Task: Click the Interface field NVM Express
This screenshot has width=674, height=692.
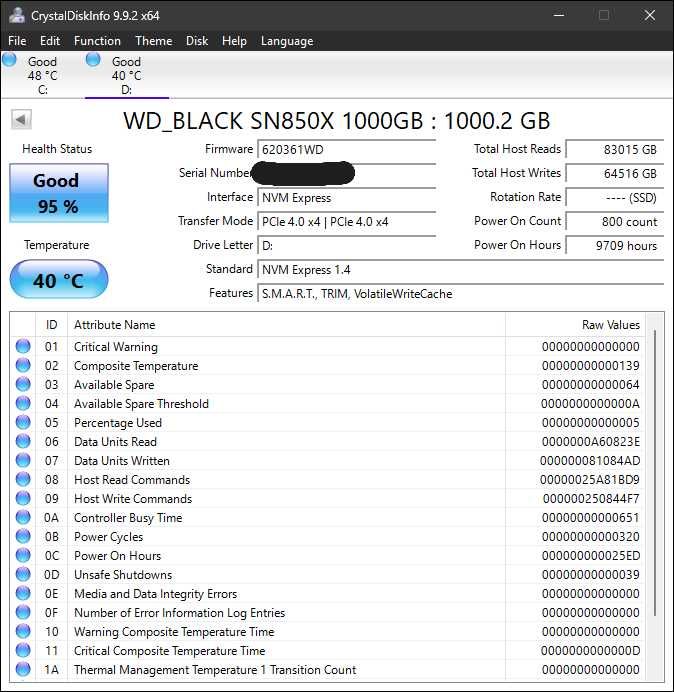Action: coord(347,198)
